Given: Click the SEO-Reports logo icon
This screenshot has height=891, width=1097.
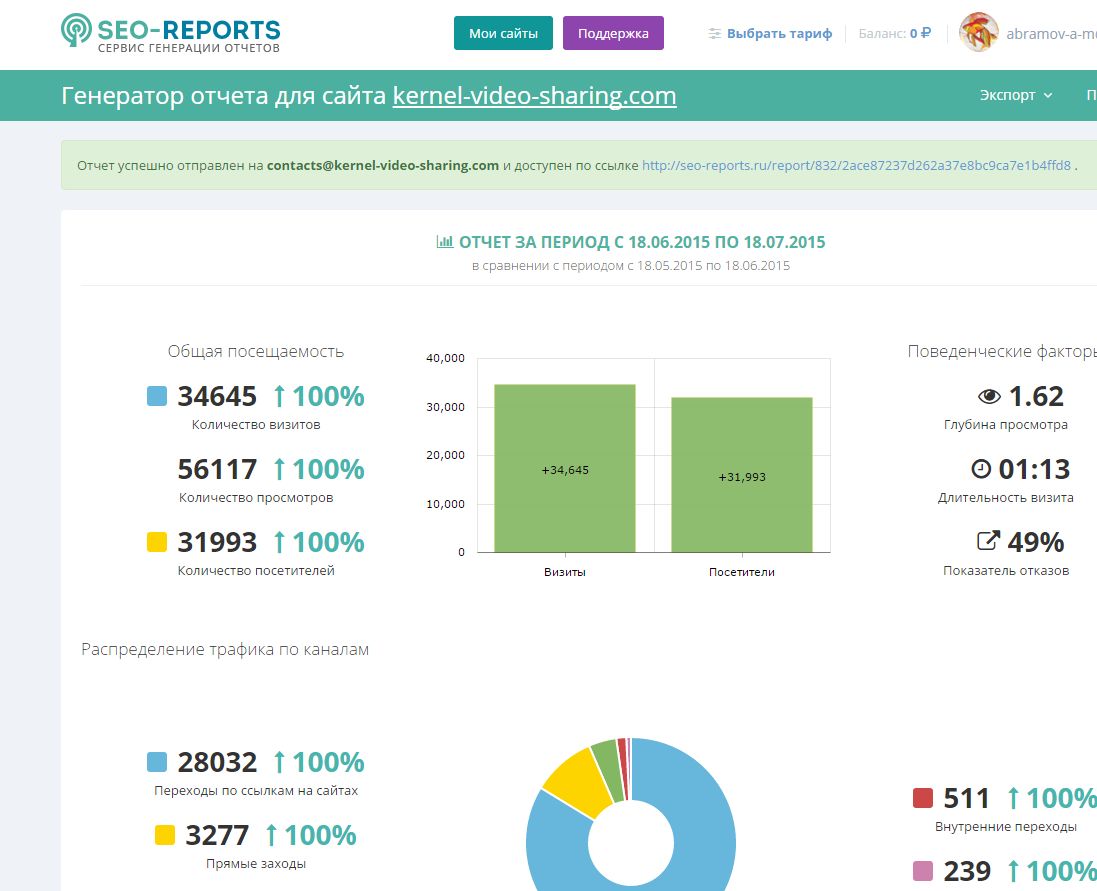Looking at the screenshot, I should [x=76, y=30].
